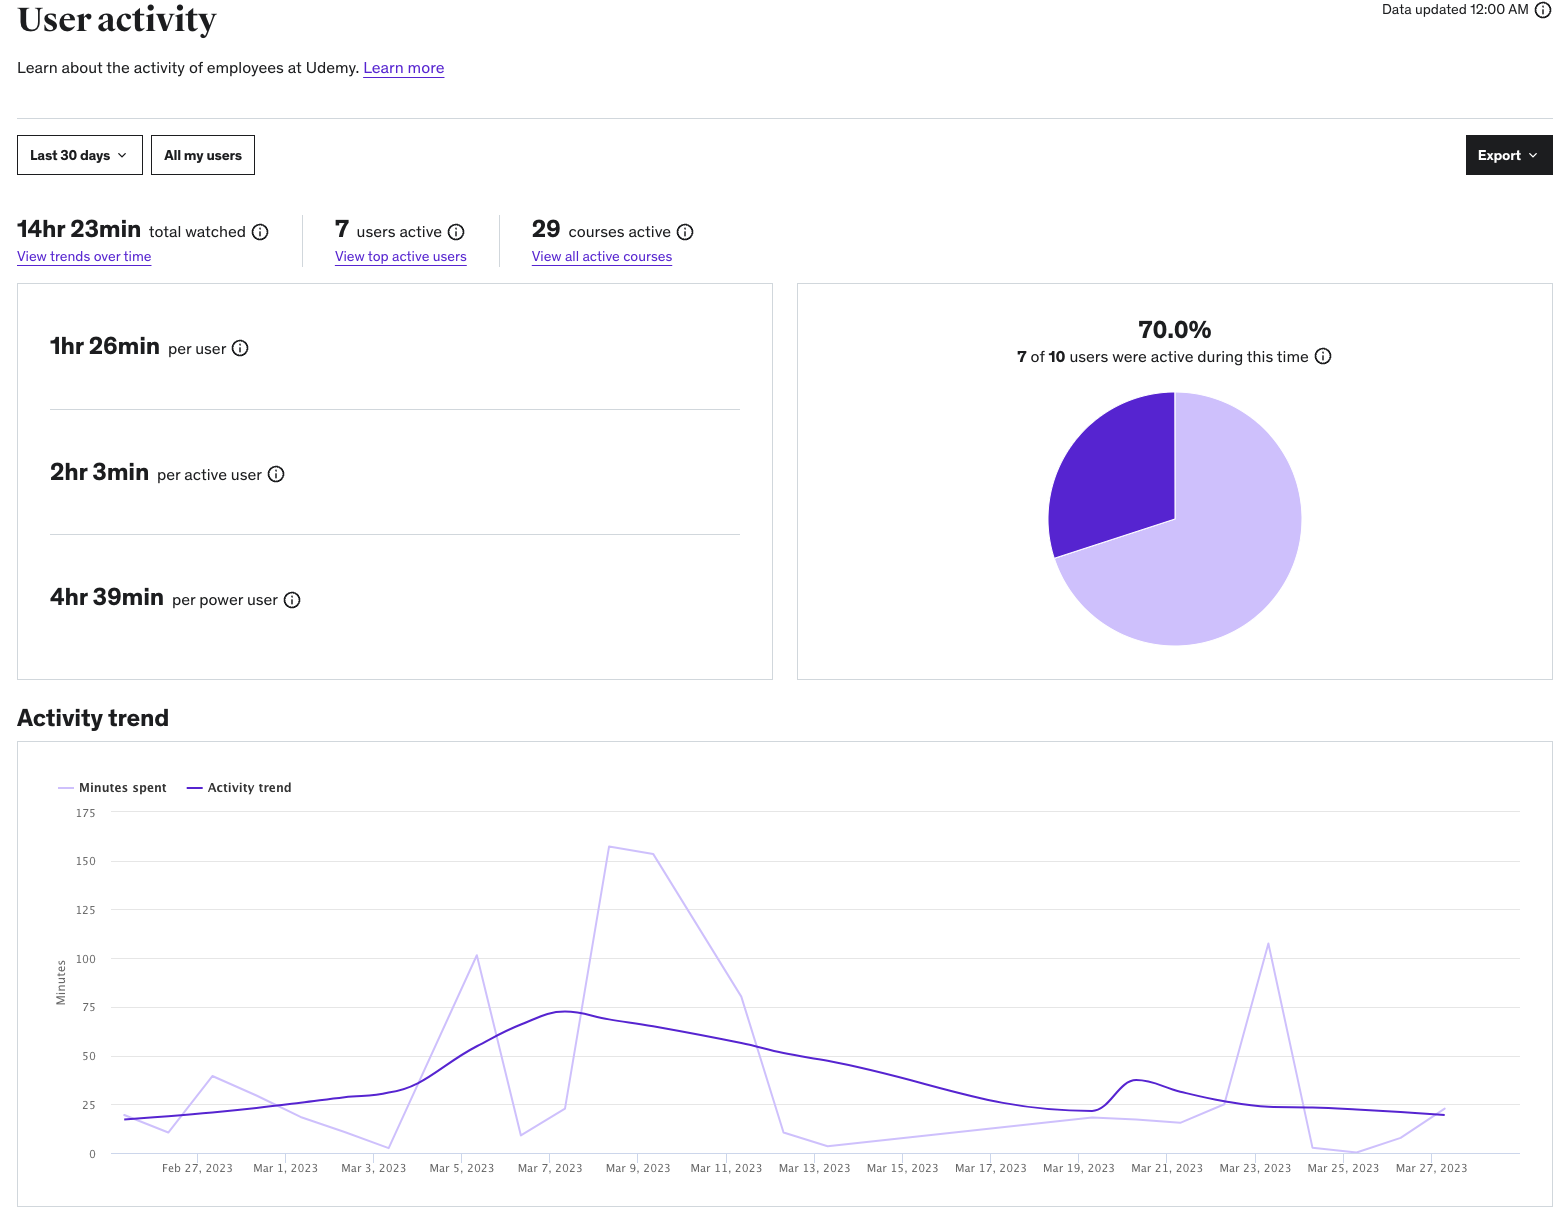Open the Learn more link
This screenshot has width=1566, height=1217.
(x=403, y=68)
